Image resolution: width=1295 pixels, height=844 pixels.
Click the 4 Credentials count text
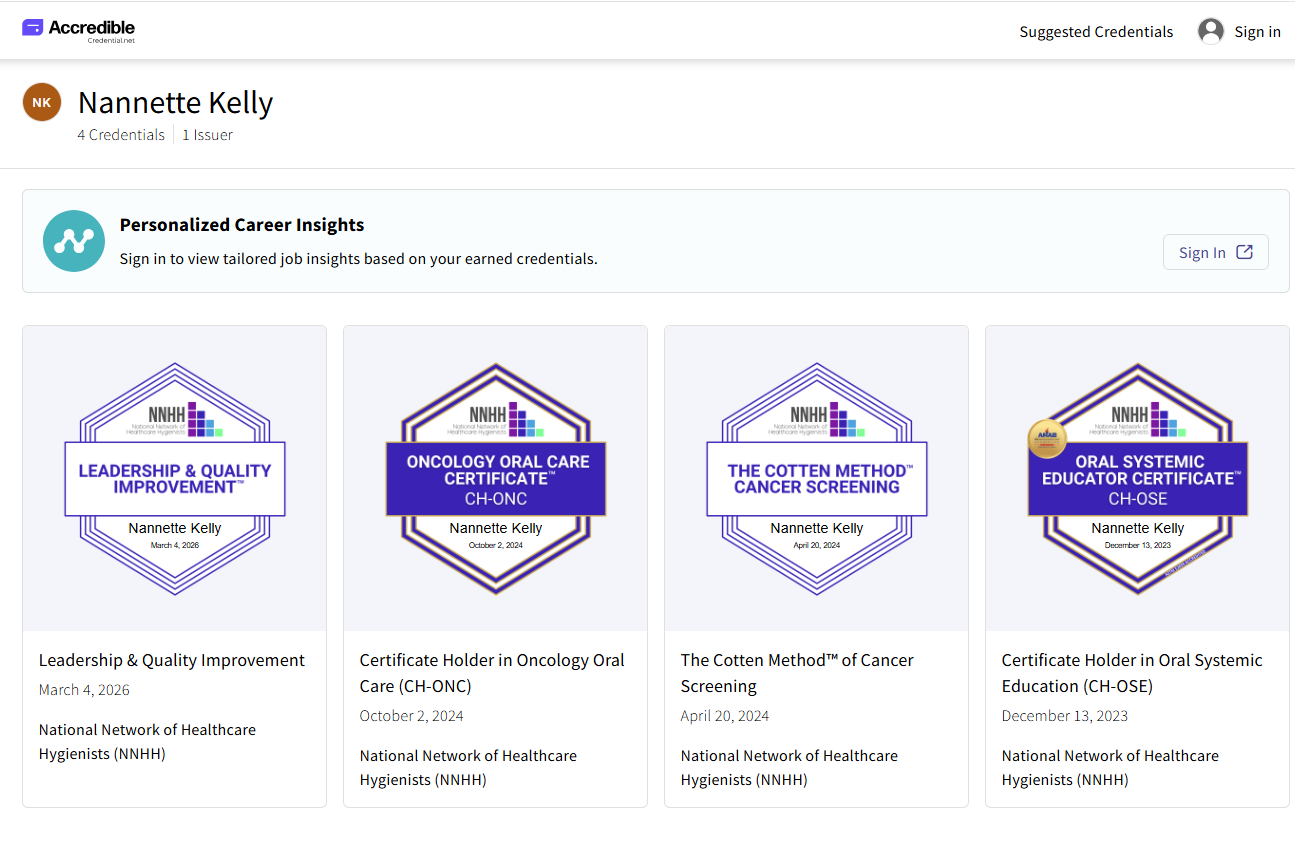coord(121,135)
